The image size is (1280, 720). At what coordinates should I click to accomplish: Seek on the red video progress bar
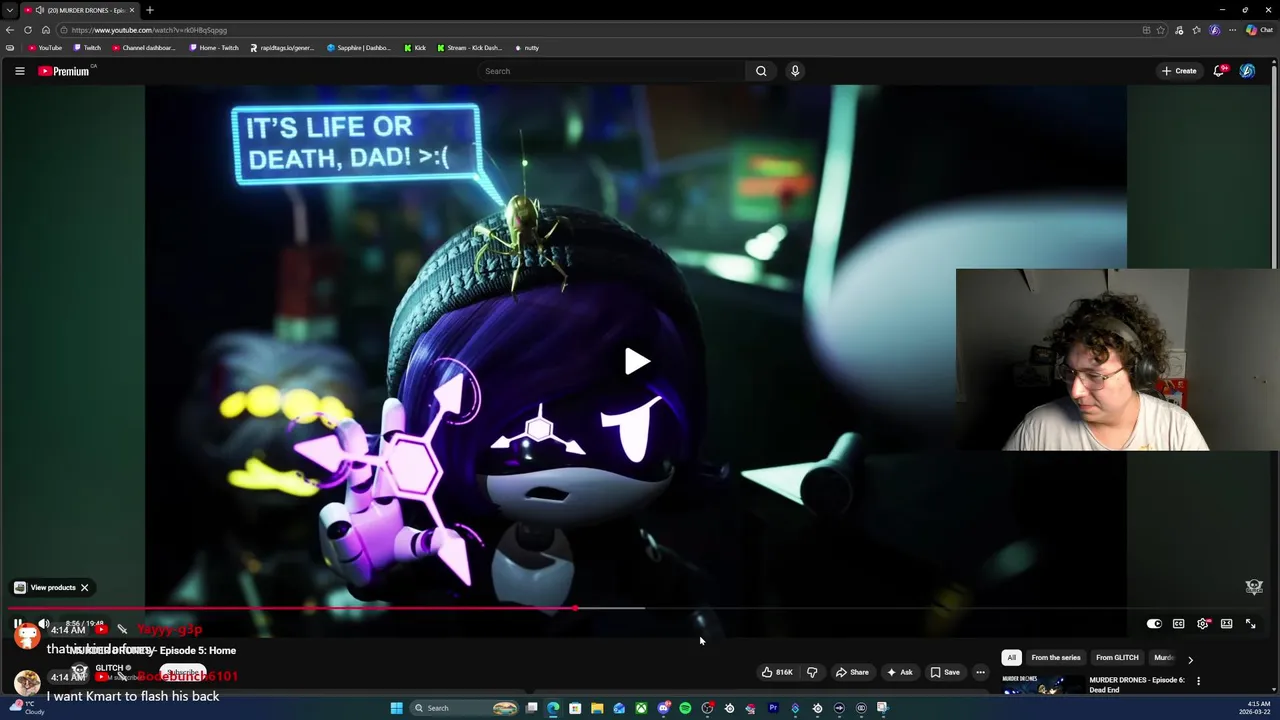[291, 608]
